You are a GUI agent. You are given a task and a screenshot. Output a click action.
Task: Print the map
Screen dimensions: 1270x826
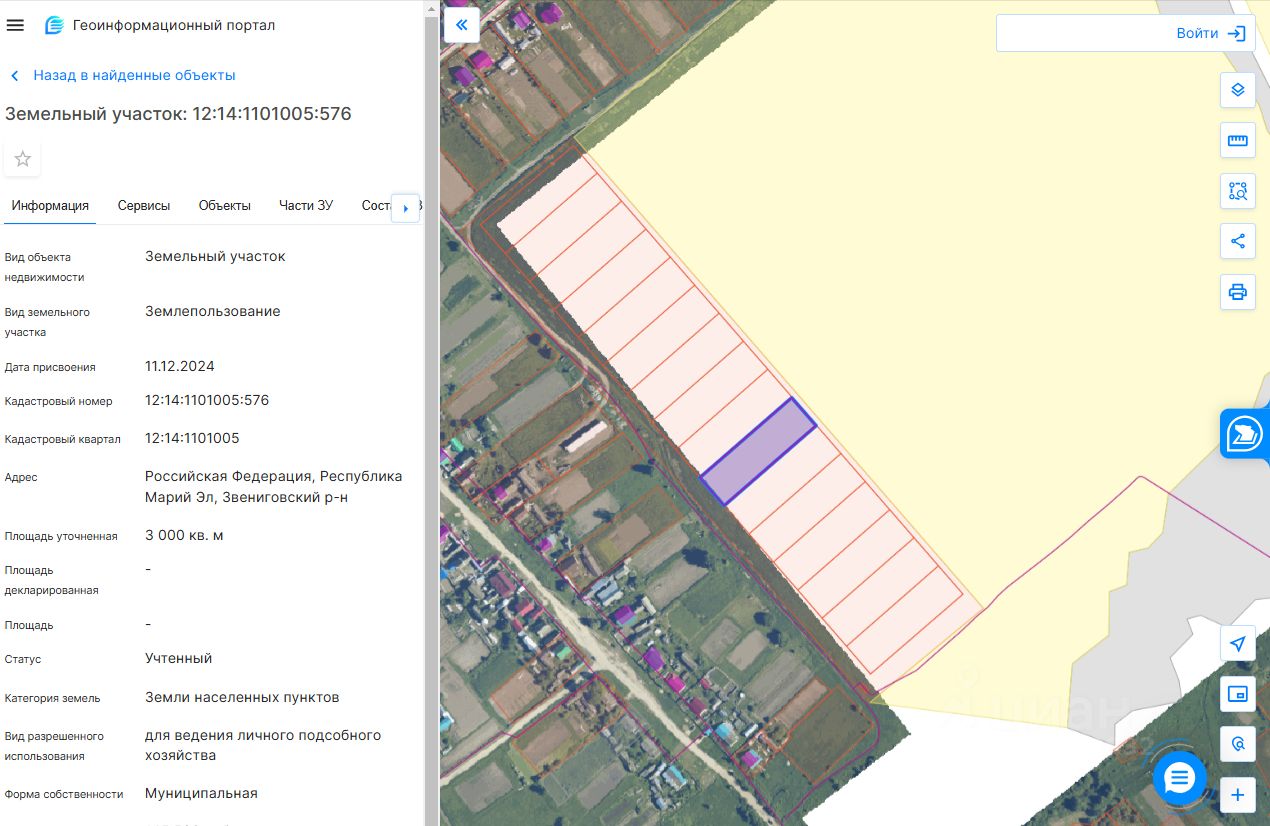pos(1237,292)
